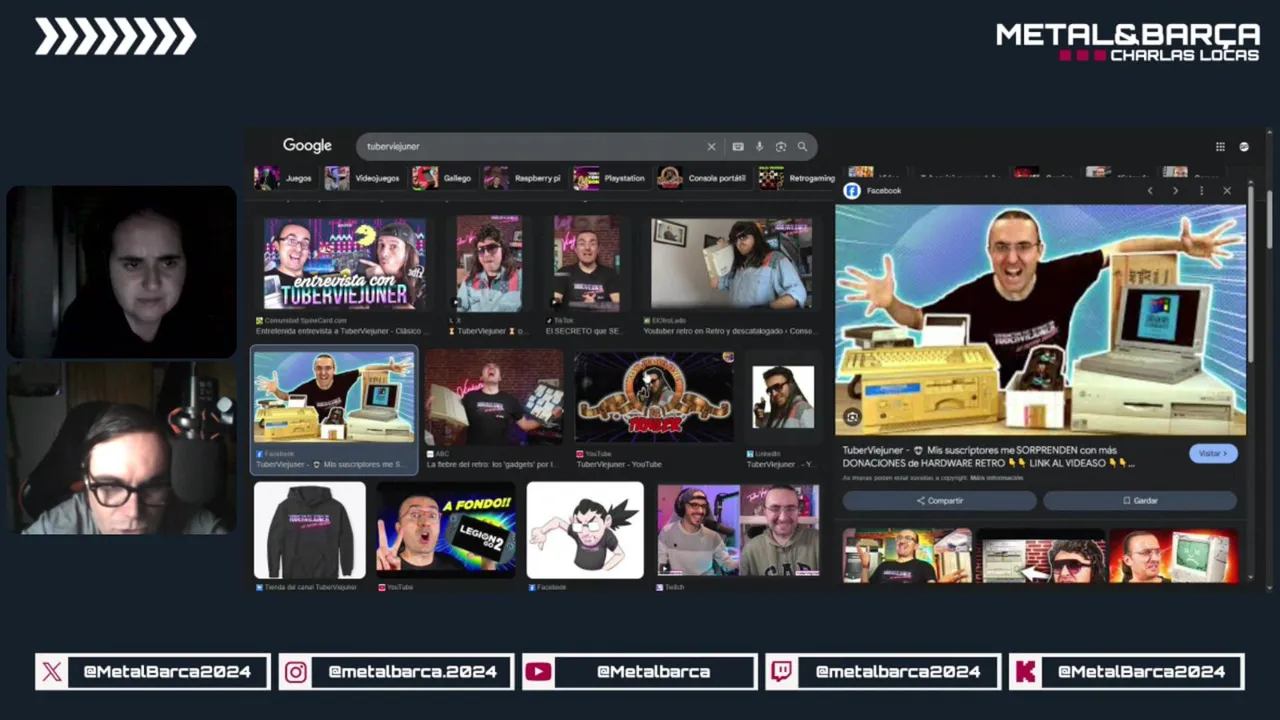
Task: Click the Gardar save button
Action: pos(1140,500)
